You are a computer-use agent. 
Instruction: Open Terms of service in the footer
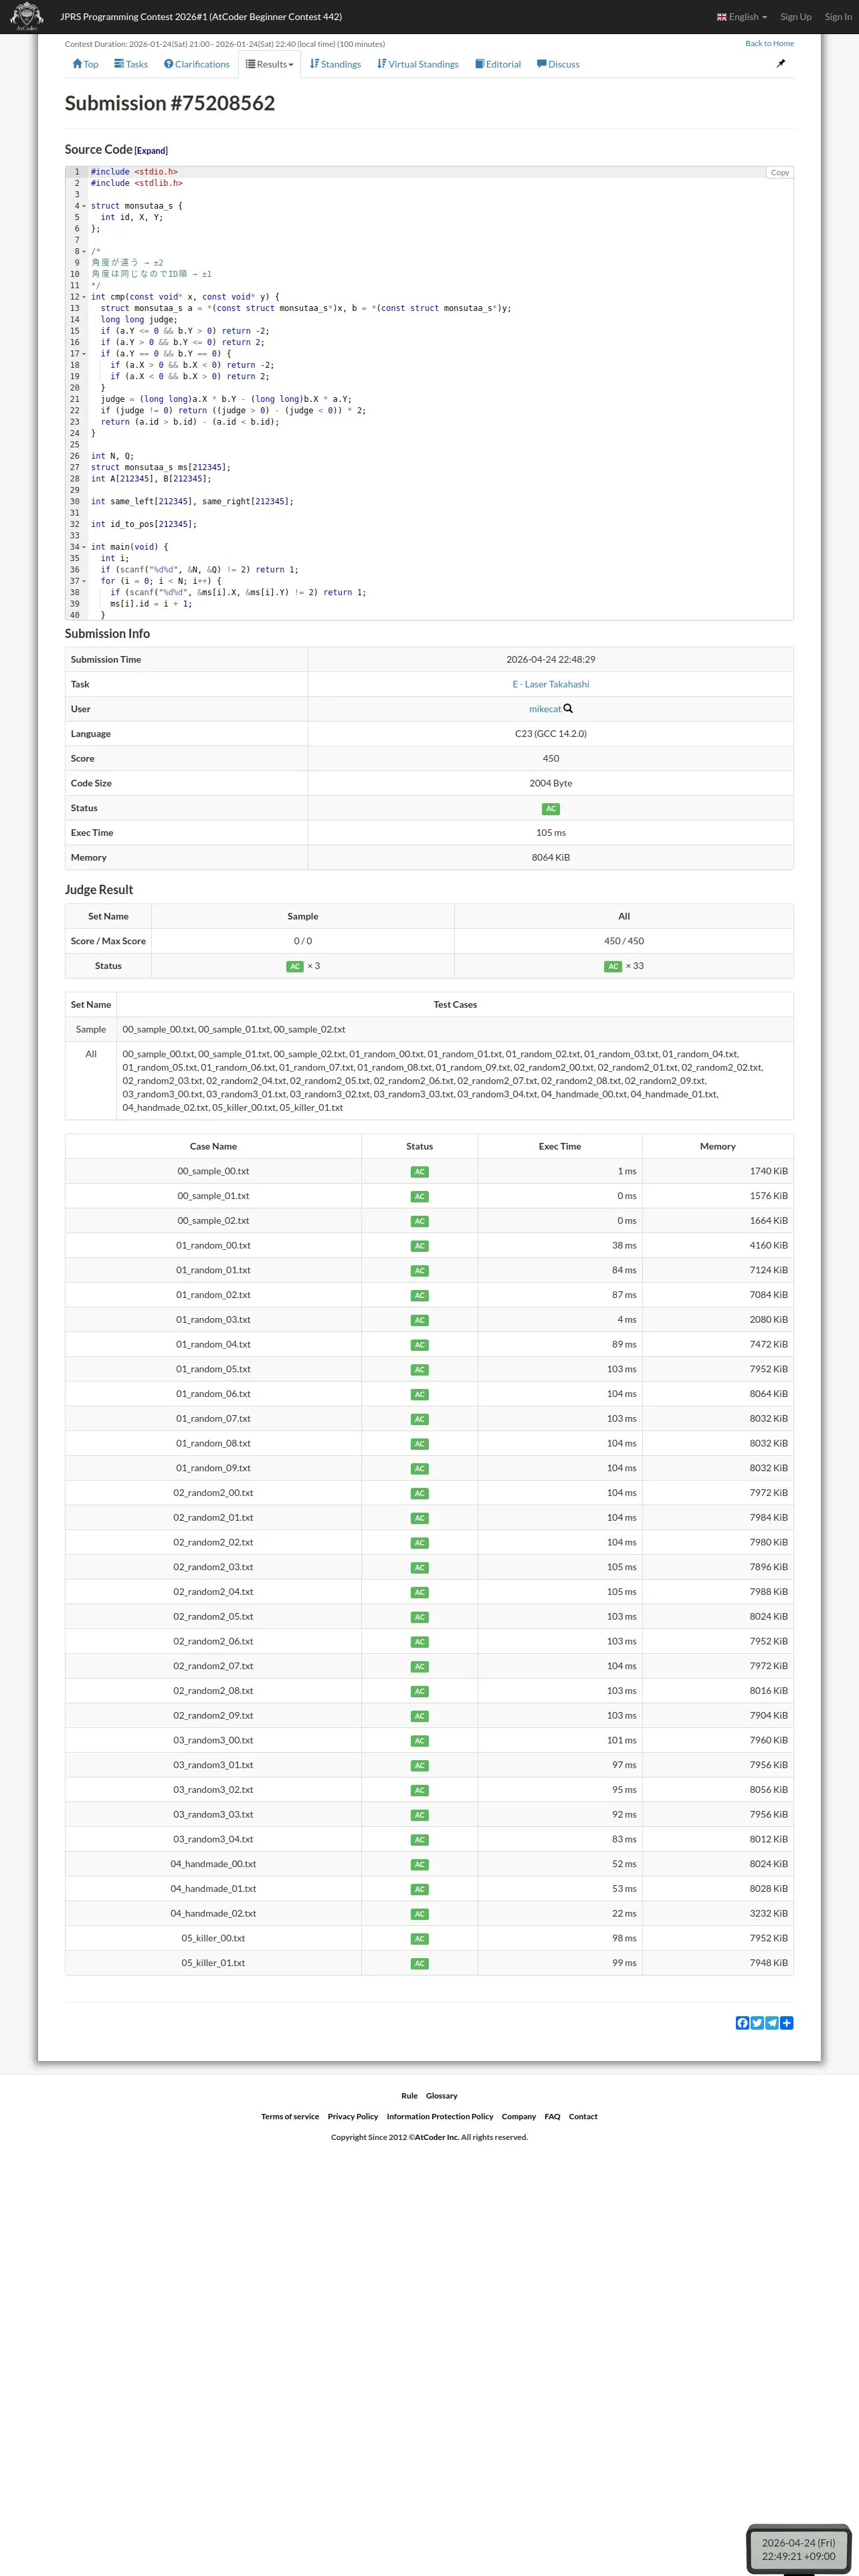[x=290, y=2117]
